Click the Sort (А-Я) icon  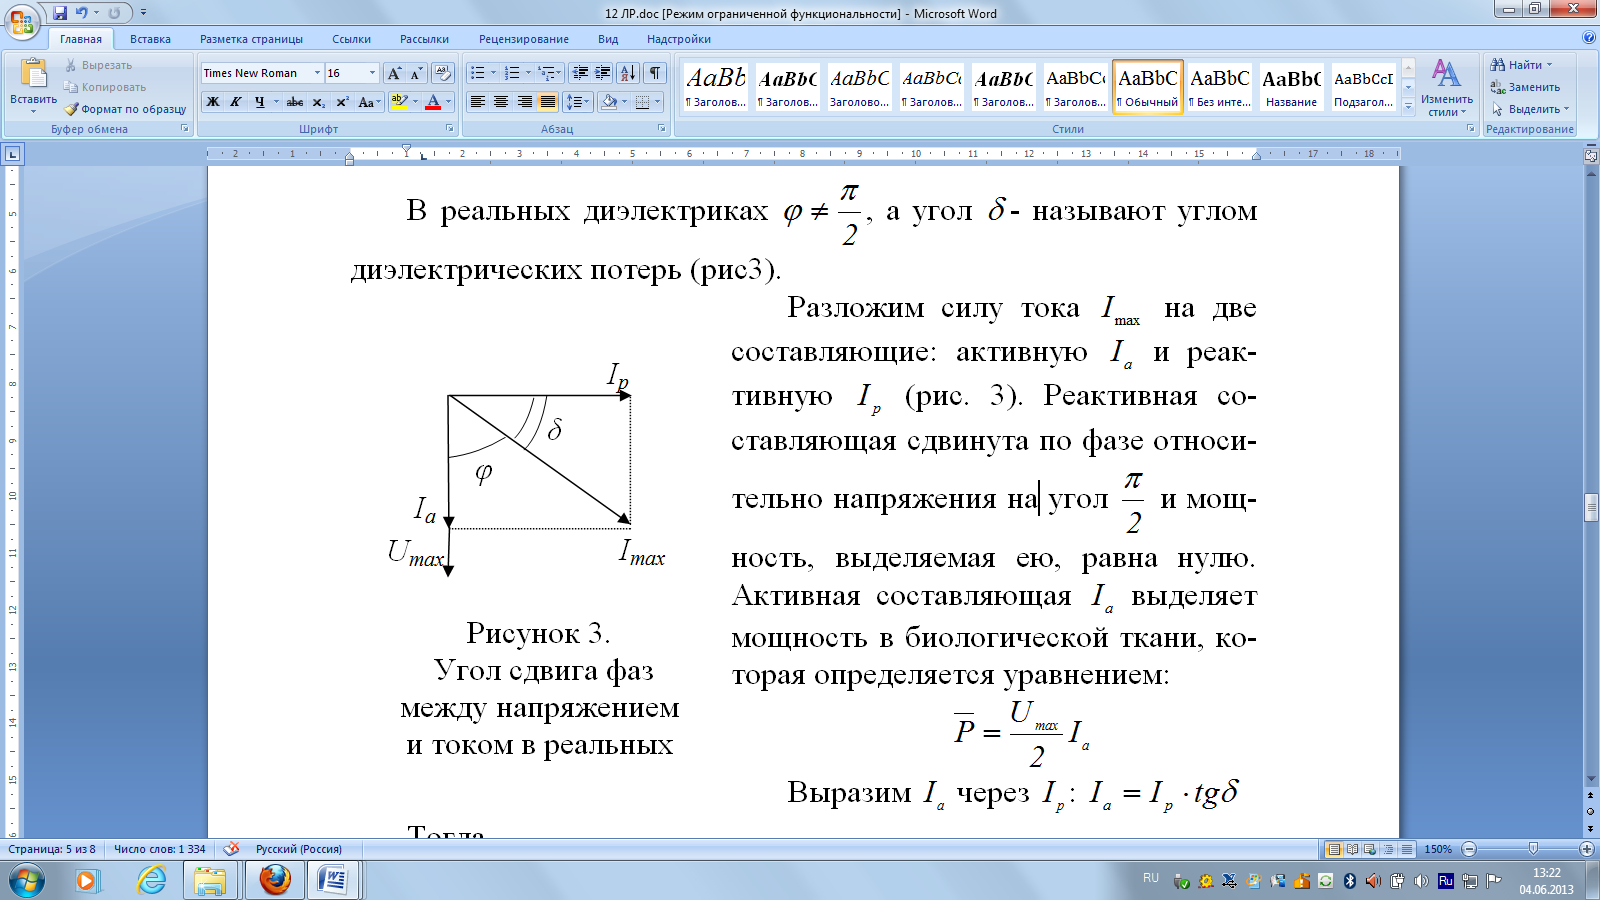[628, 73]
